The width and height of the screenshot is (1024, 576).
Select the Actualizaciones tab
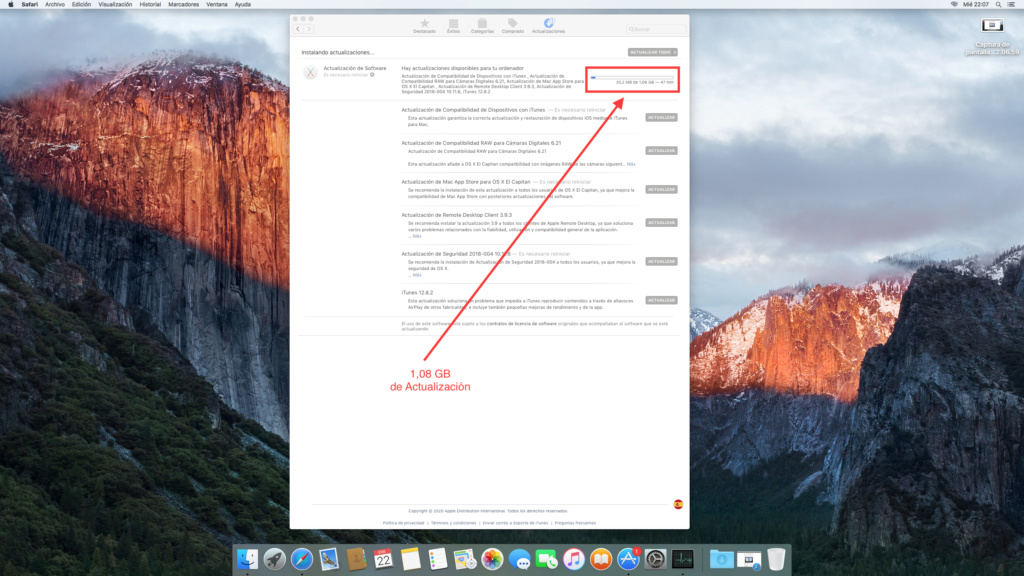[x=549, y=26]
